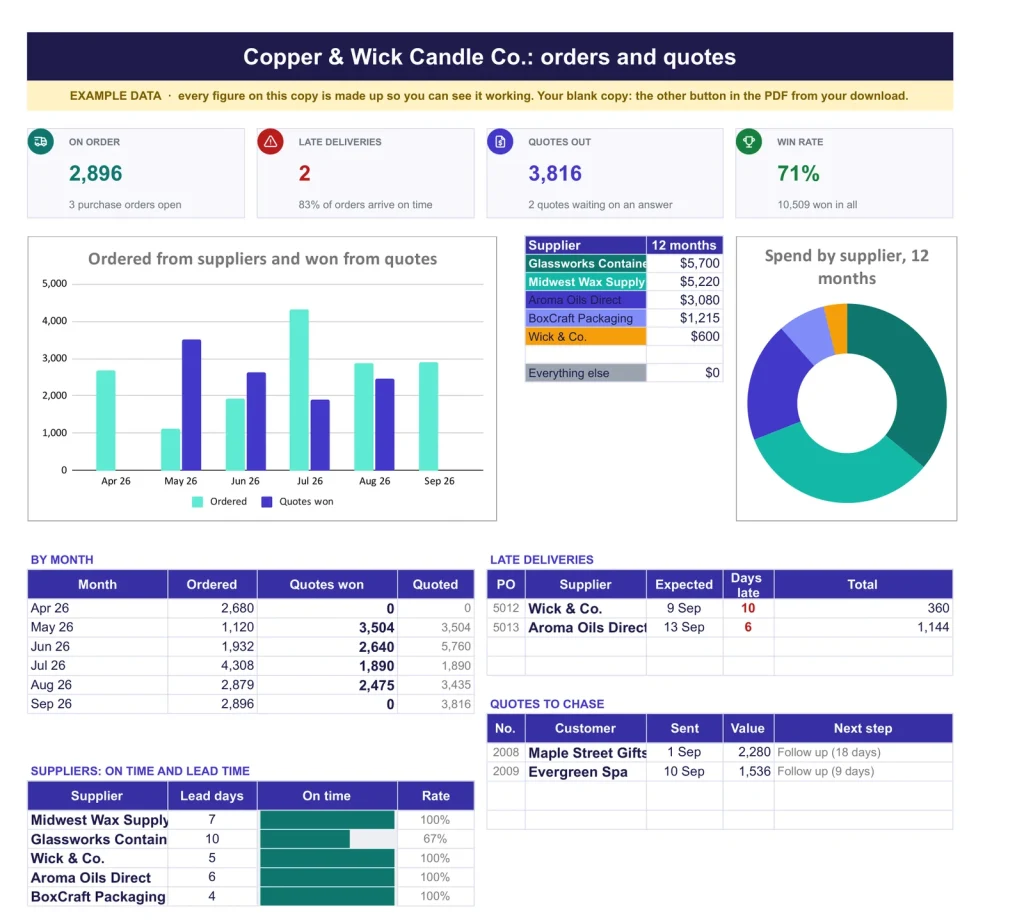Select late delivery total 1,144
The width and height of the screenshot is (1024, 922).
tap(933, 628)
